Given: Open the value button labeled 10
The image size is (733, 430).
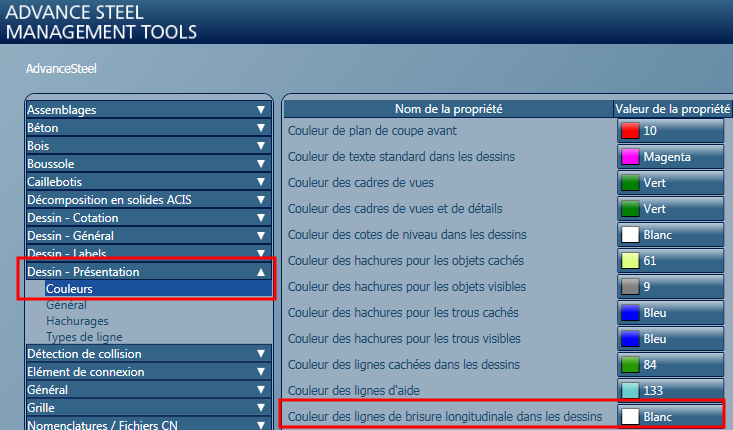Looking at the screenshot, I should click(x=670, y=131).
